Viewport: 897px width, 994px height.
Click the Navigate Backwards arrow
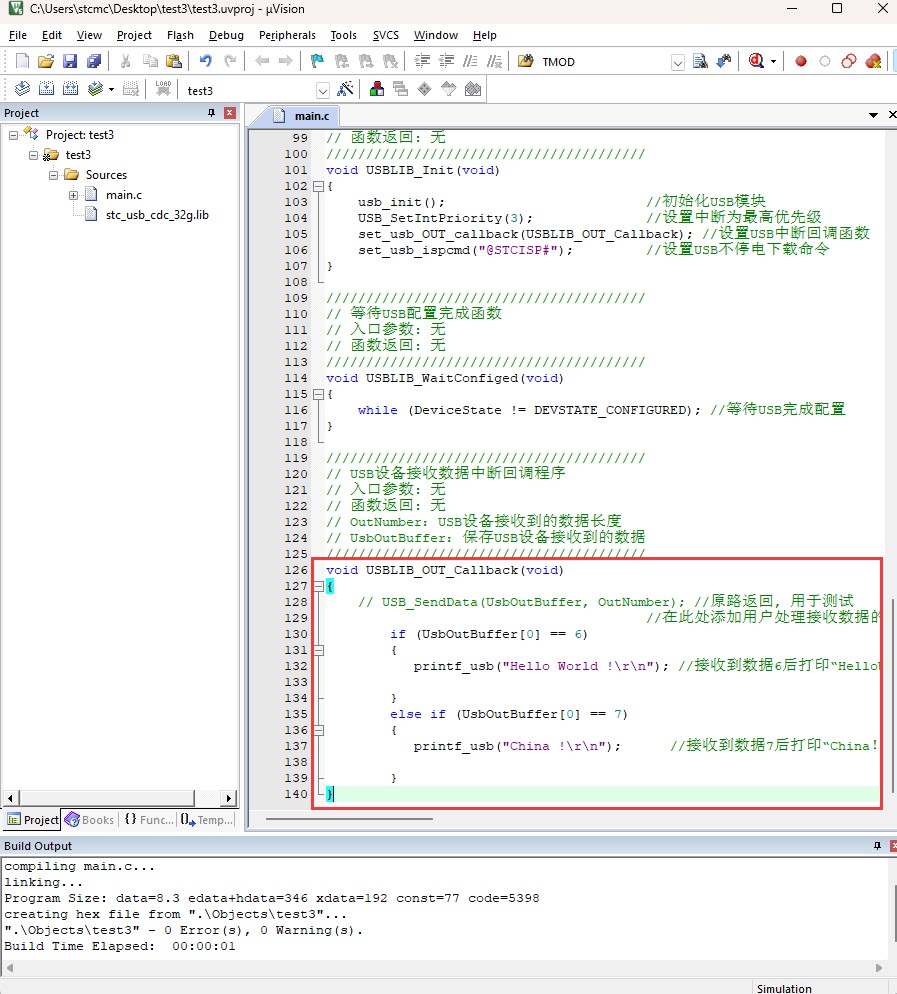coord(262,61)
